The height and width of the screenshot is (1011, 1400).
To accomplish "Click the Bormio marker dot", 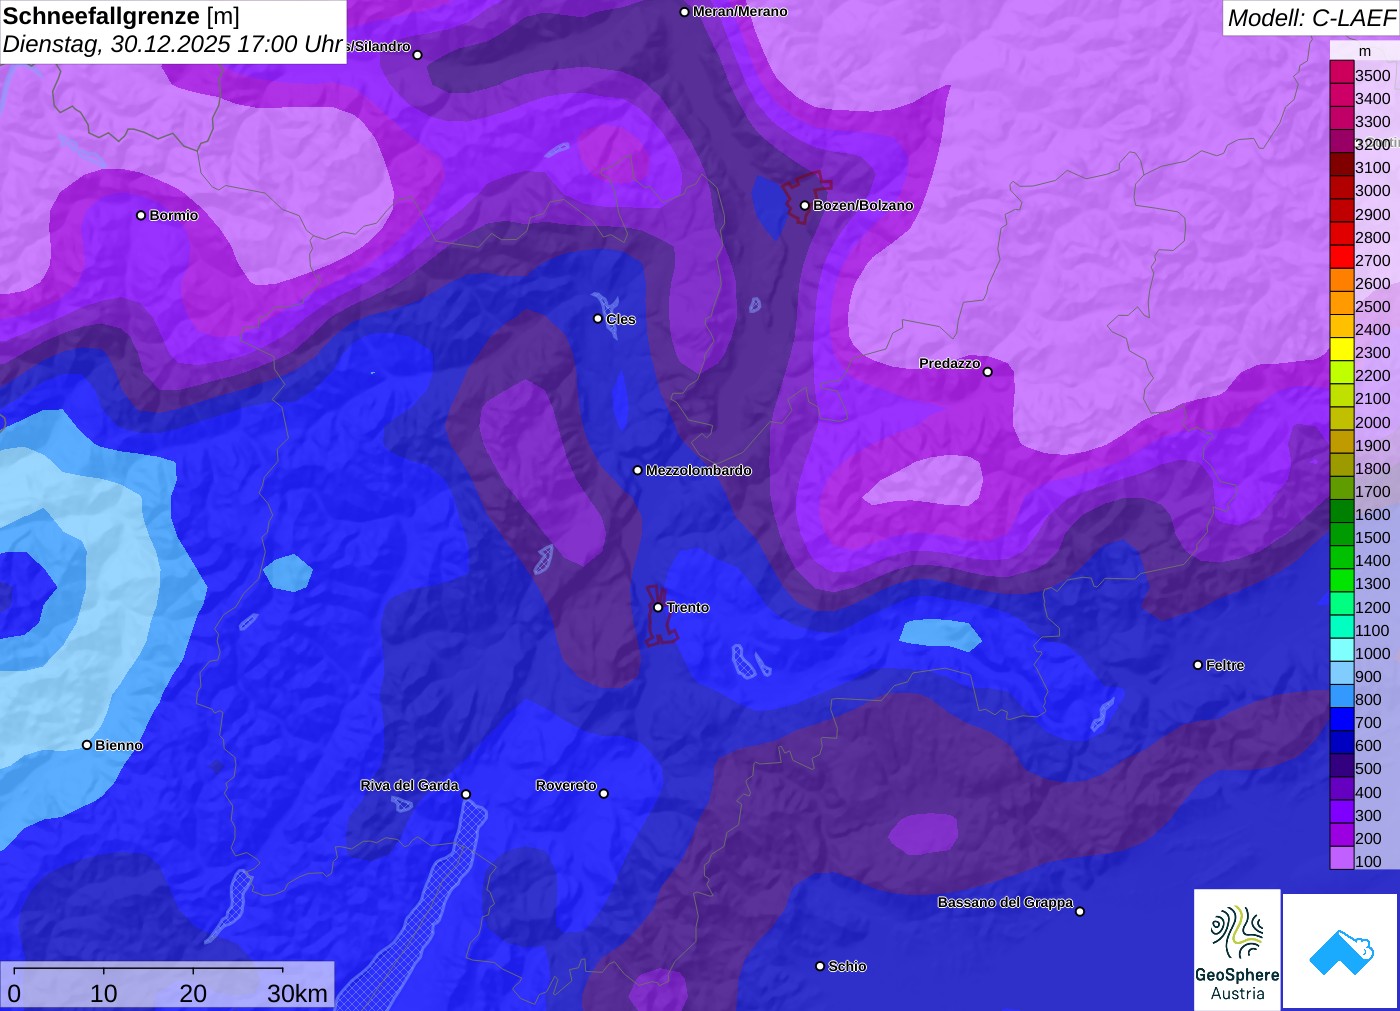I will point(141,215).
